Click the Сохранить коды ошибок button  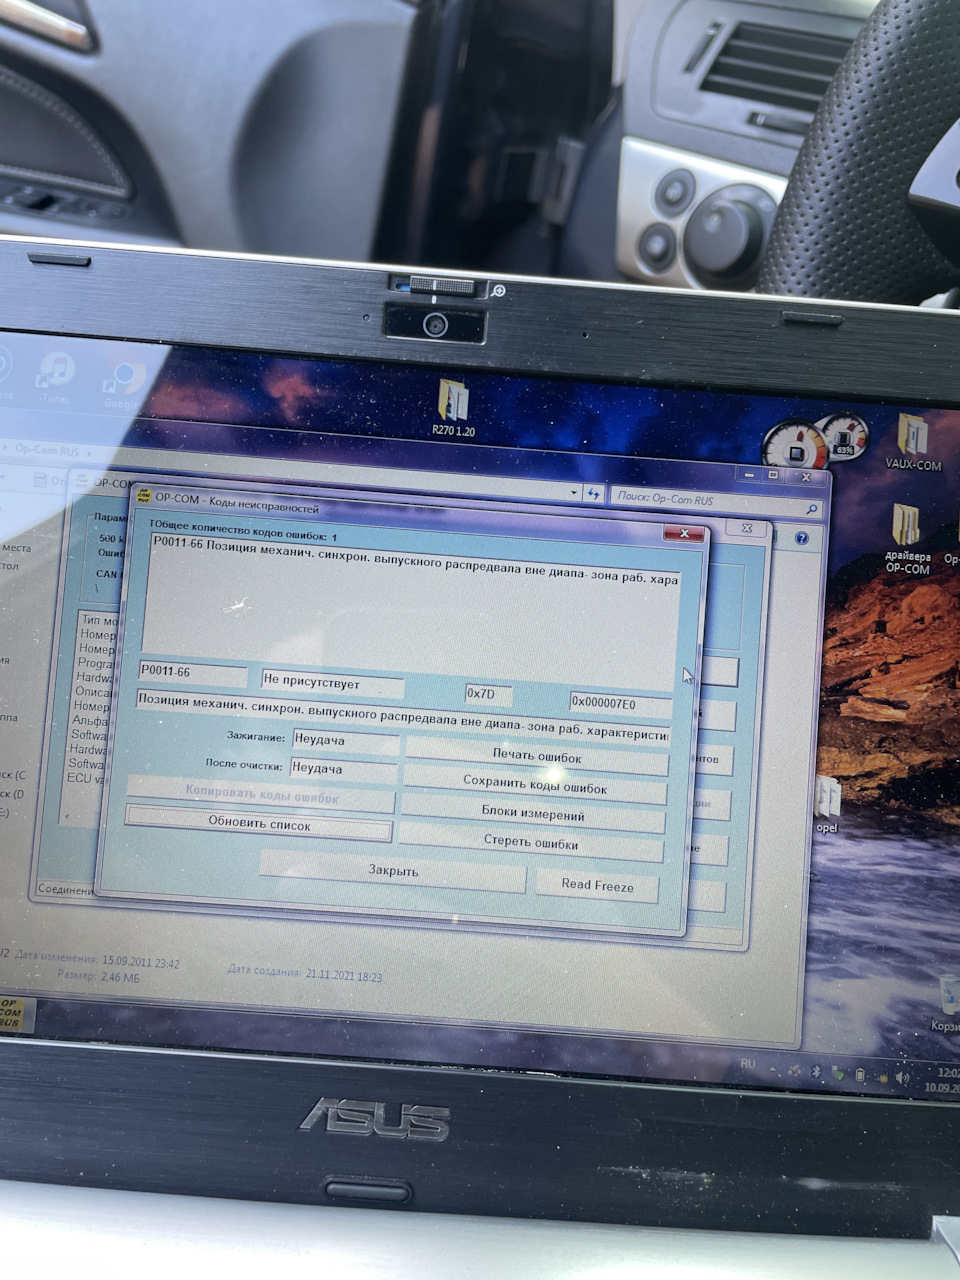[535, 787]
